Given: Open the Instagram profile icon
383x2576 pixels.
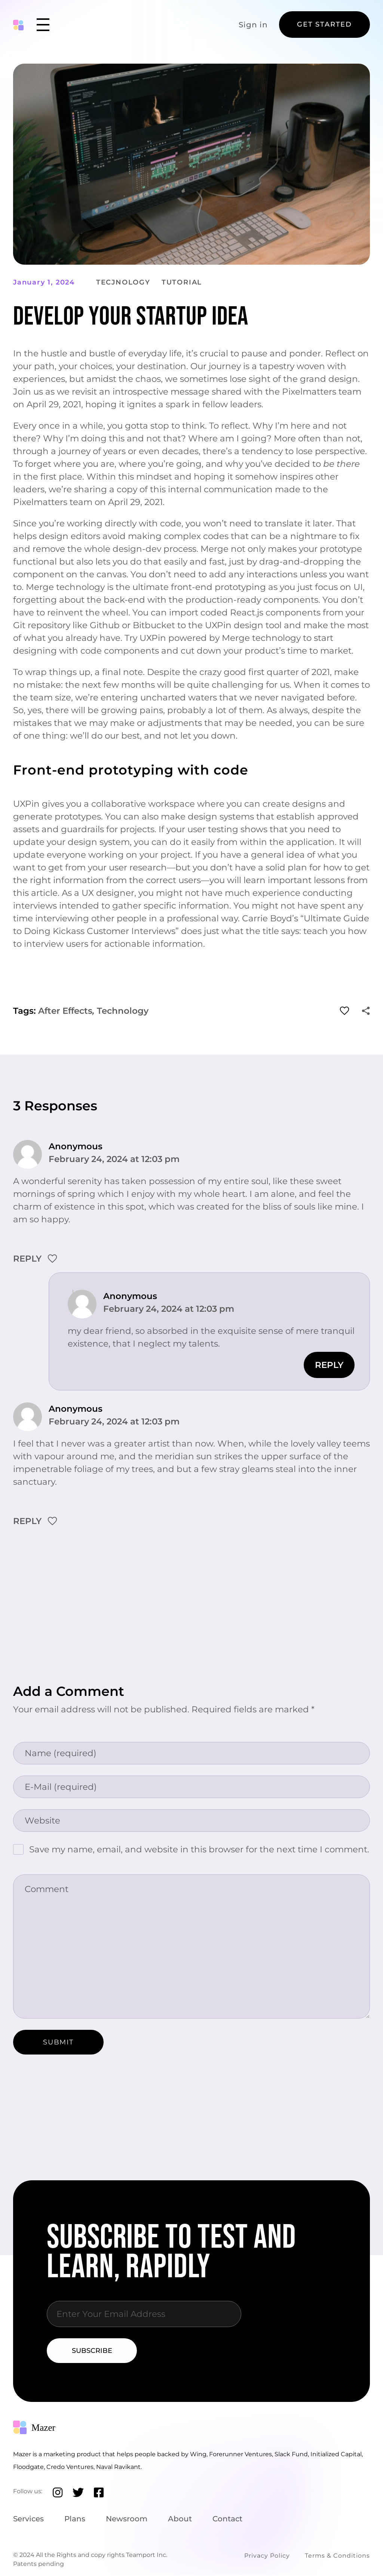Looking at the screenshot, I should point(58,2493).
